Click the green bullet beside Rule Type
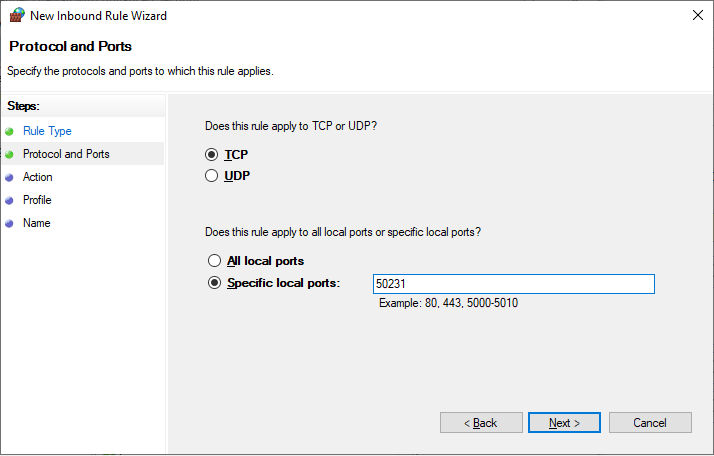The image size is (714, 456). 10,131
